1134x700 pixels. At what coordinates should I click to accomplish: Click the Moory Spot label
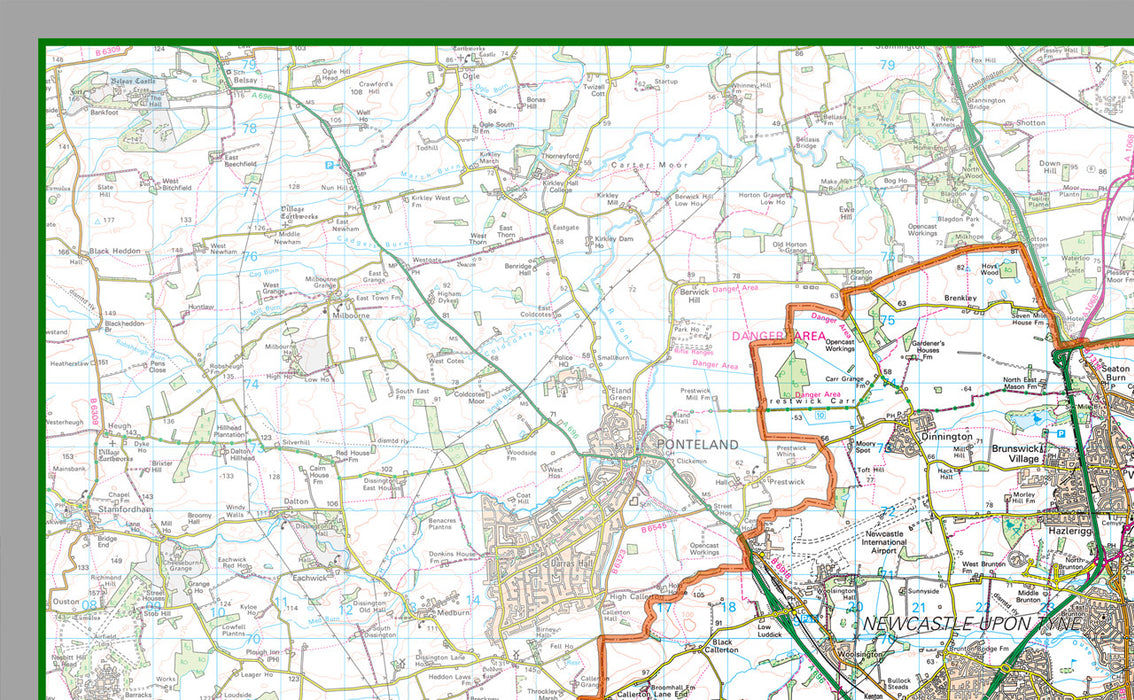click(x=865, y=447)
